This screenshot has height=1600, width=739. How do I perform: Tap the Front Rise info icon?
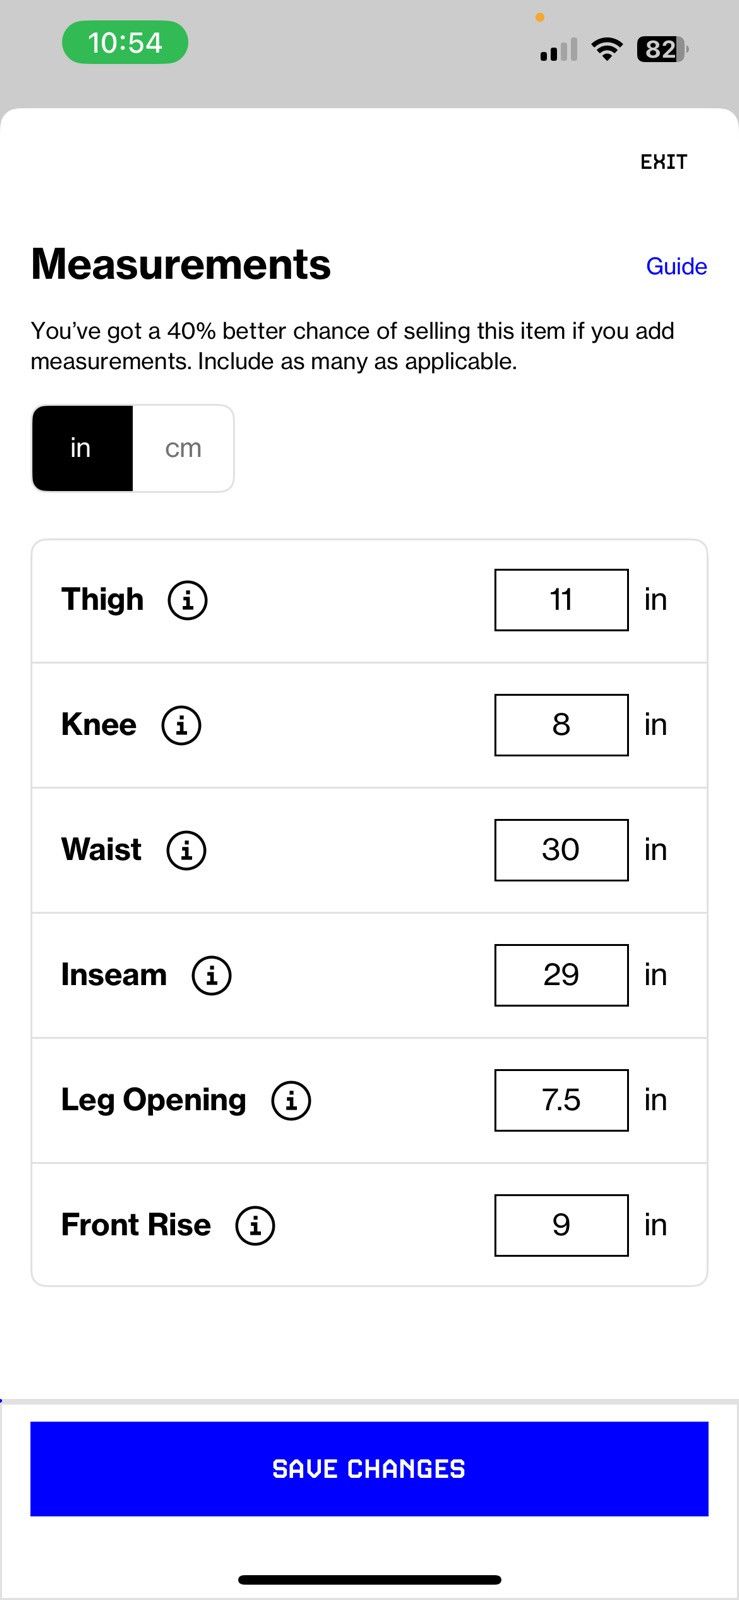[255, 1225]
